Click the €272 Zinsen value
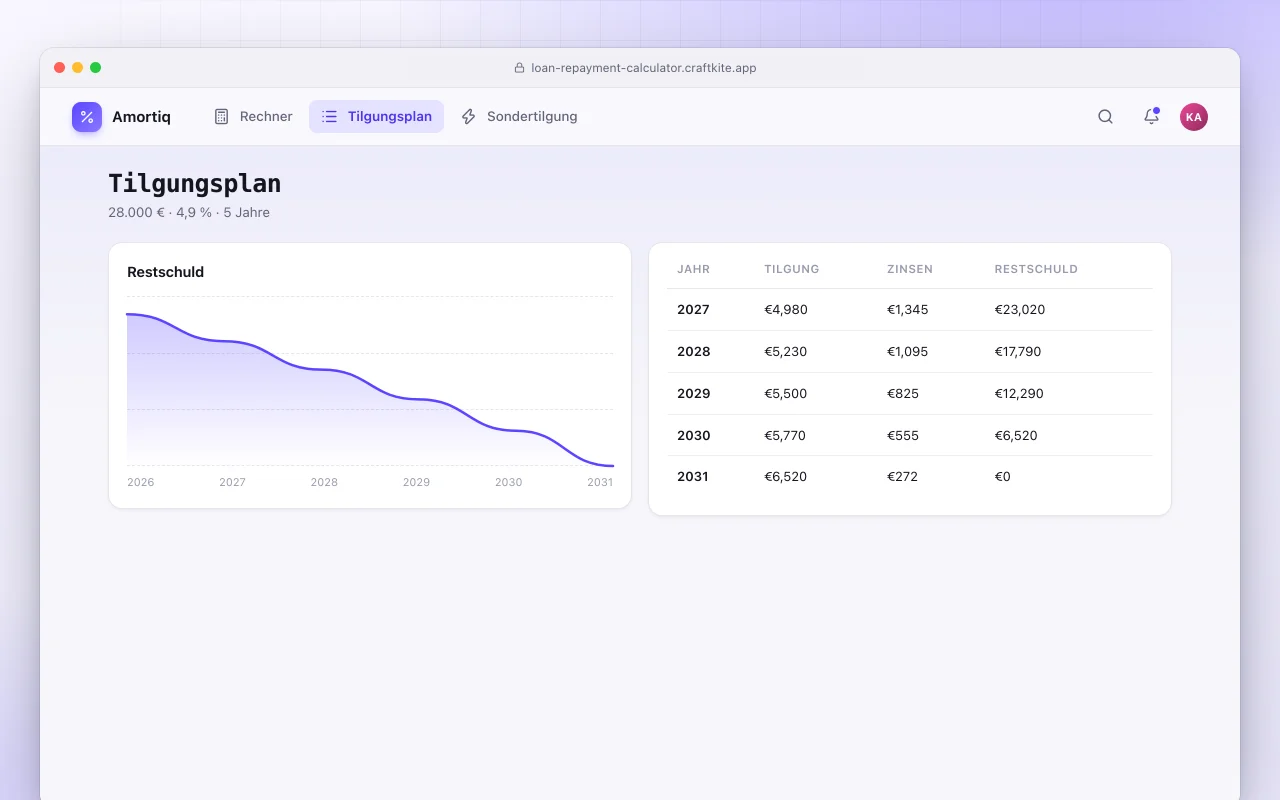 [x=903, y=477]
